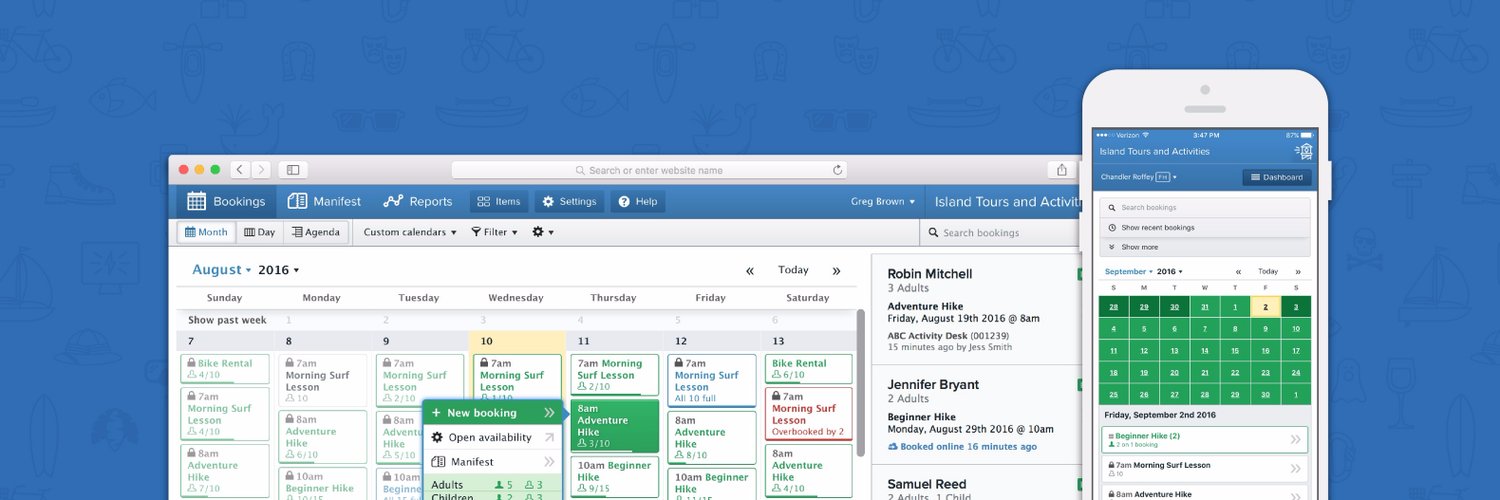Open the Items section

(x=498, y=201)
